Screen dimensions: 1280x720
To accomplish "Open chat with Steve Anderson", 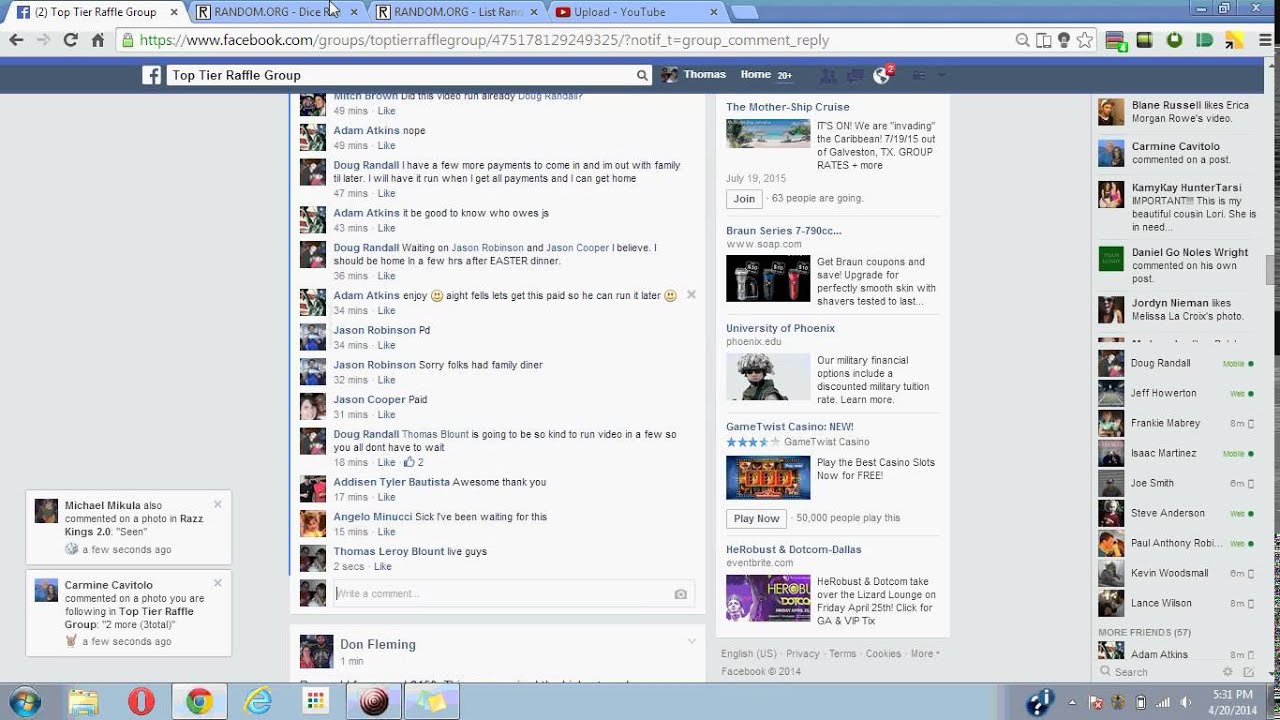I will pyautogui.click(x=1176, y=513).
